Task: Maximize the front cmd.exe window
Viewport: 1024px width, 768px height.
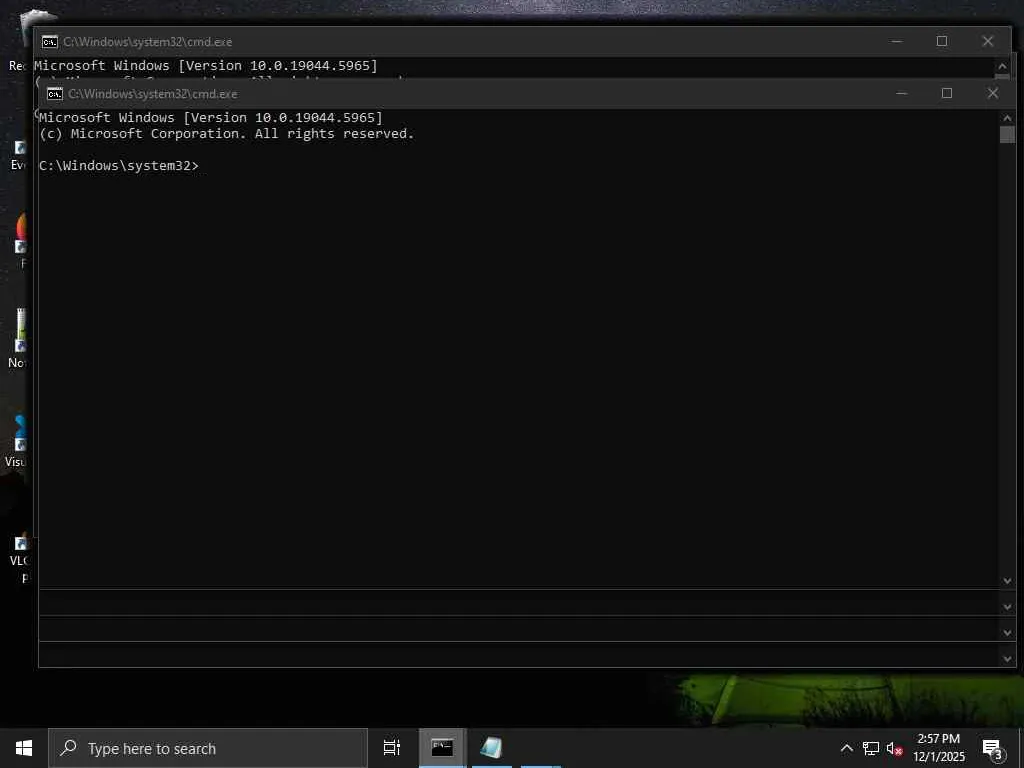Action: tap(946, 93)
